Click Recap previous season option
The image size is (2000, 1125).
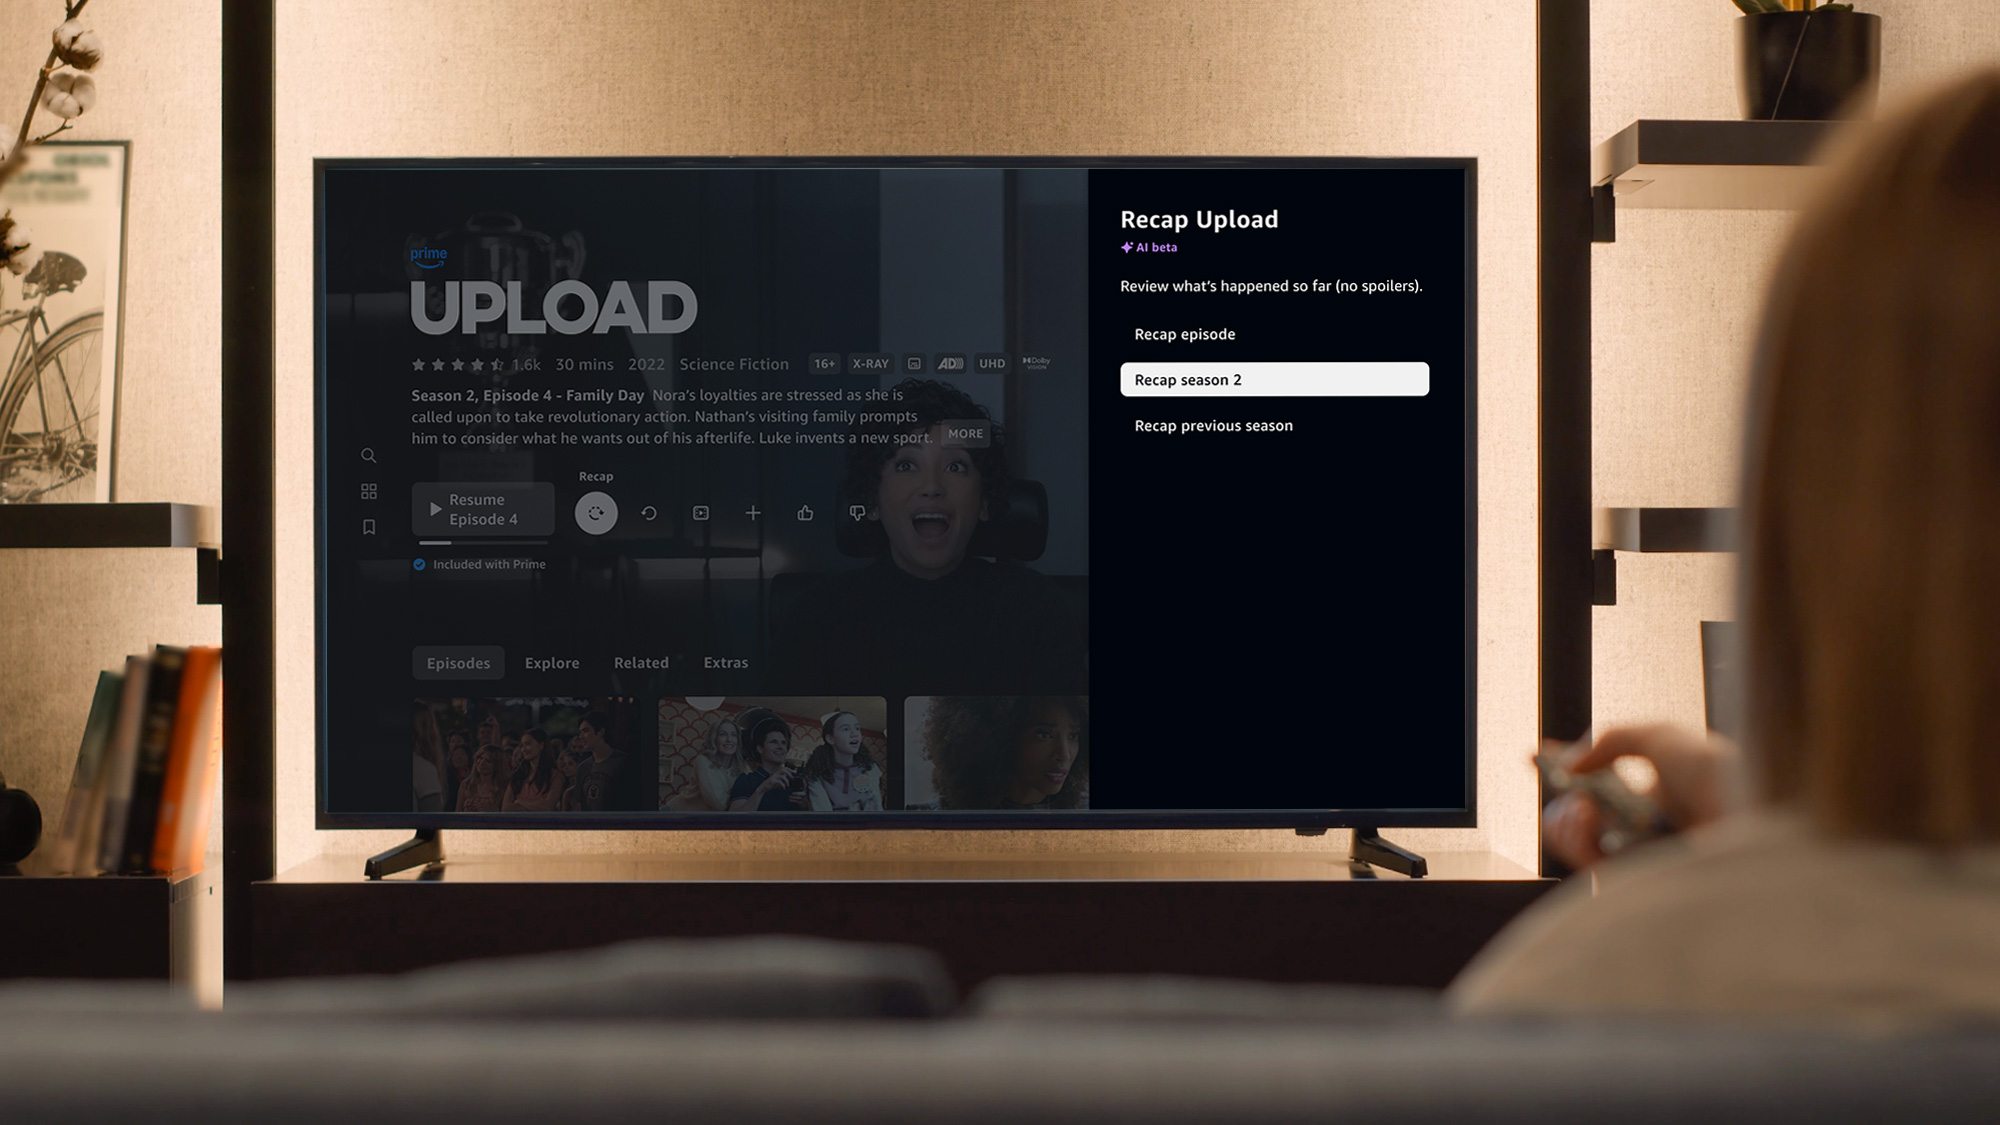pyautogui.click(x=1213, y=424)
